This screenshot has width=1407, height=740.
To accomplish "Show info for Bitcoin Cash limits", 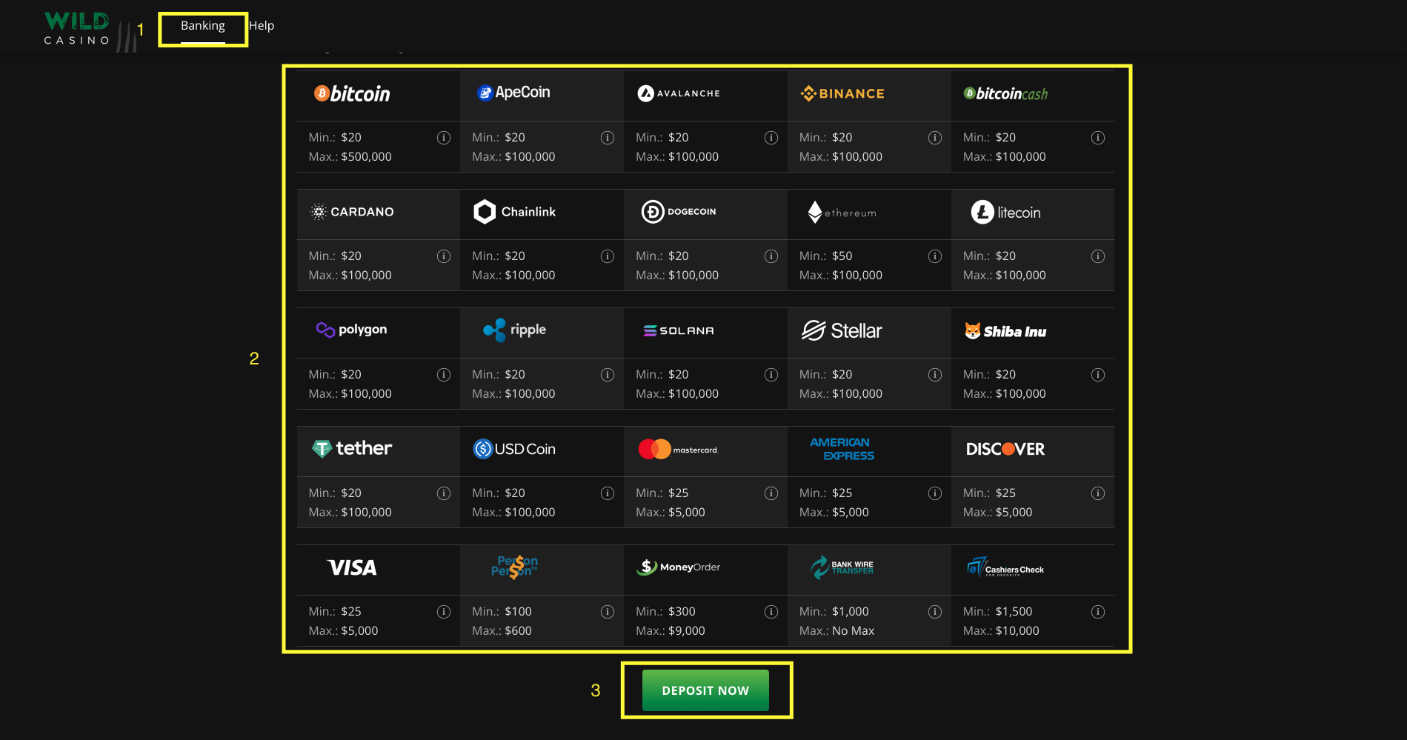I will point(1098,138).
